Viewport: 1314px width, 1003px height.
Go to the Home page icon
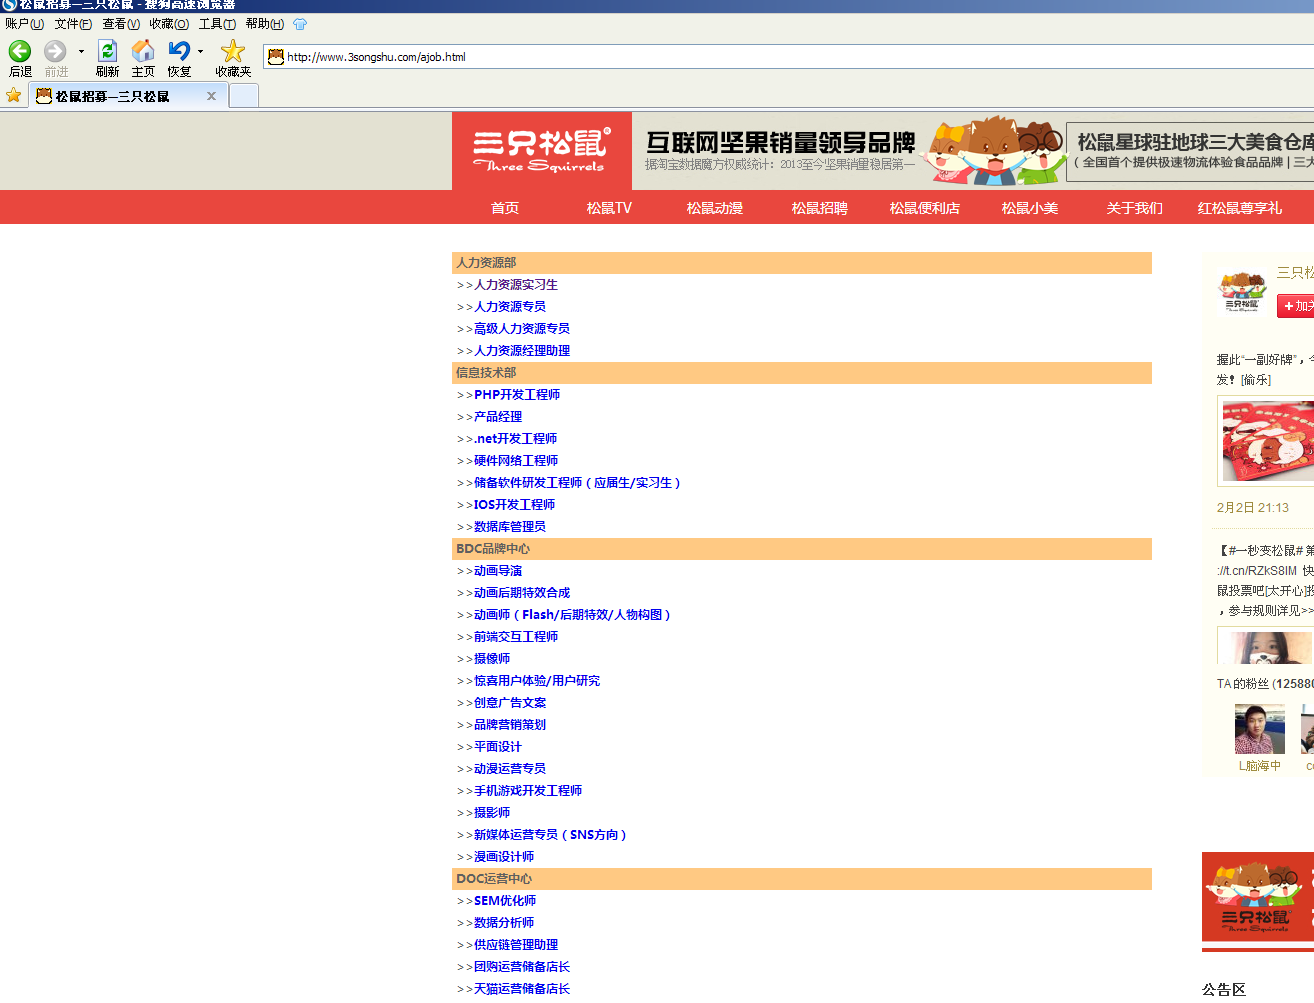pos(143,51)
